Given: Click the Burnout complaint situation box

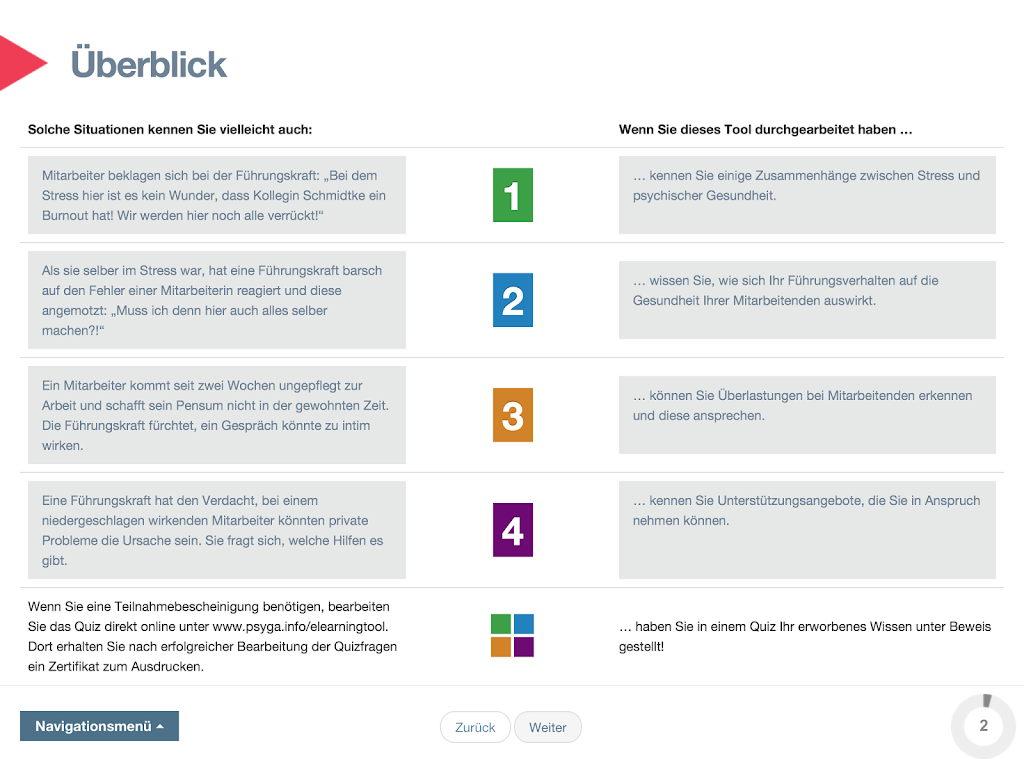Looking at the screenshot, I should [x=216, y=195].
